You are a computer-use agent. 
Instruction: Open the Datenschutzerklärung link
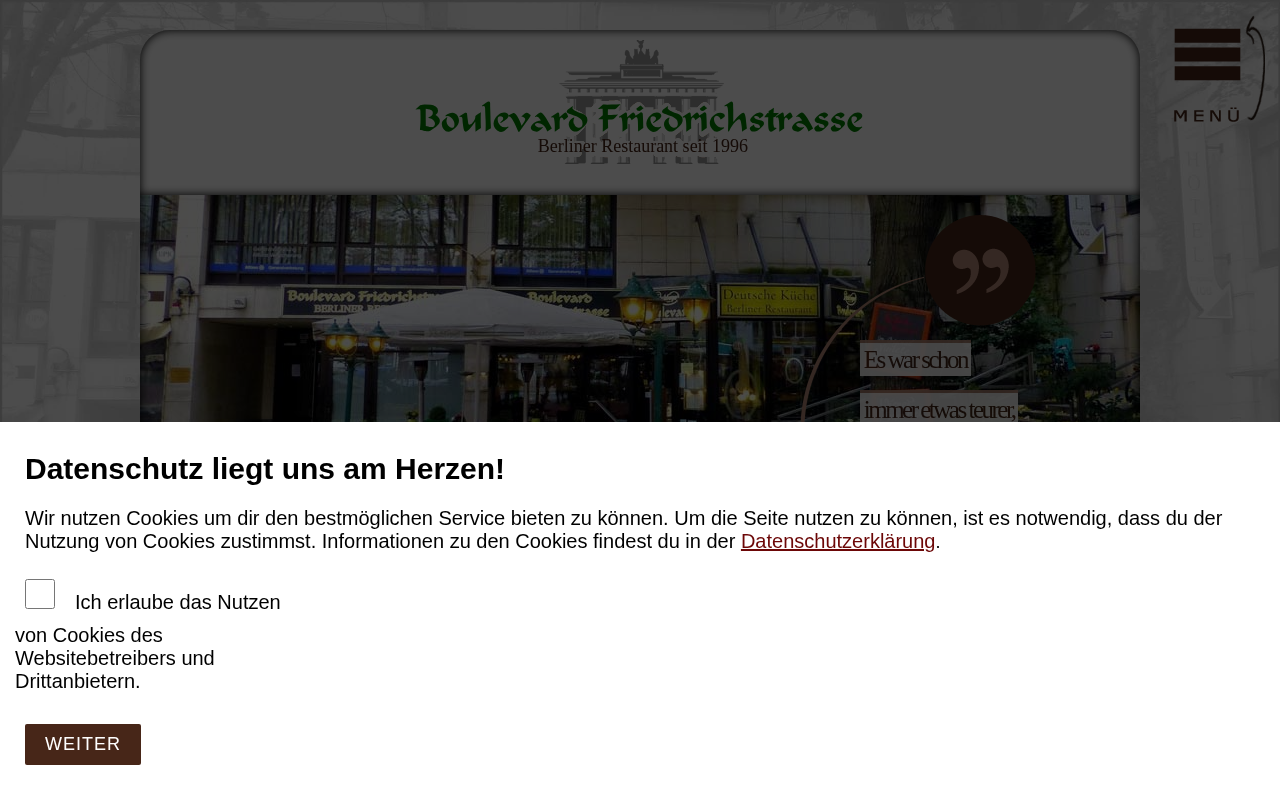click(838, 541)
